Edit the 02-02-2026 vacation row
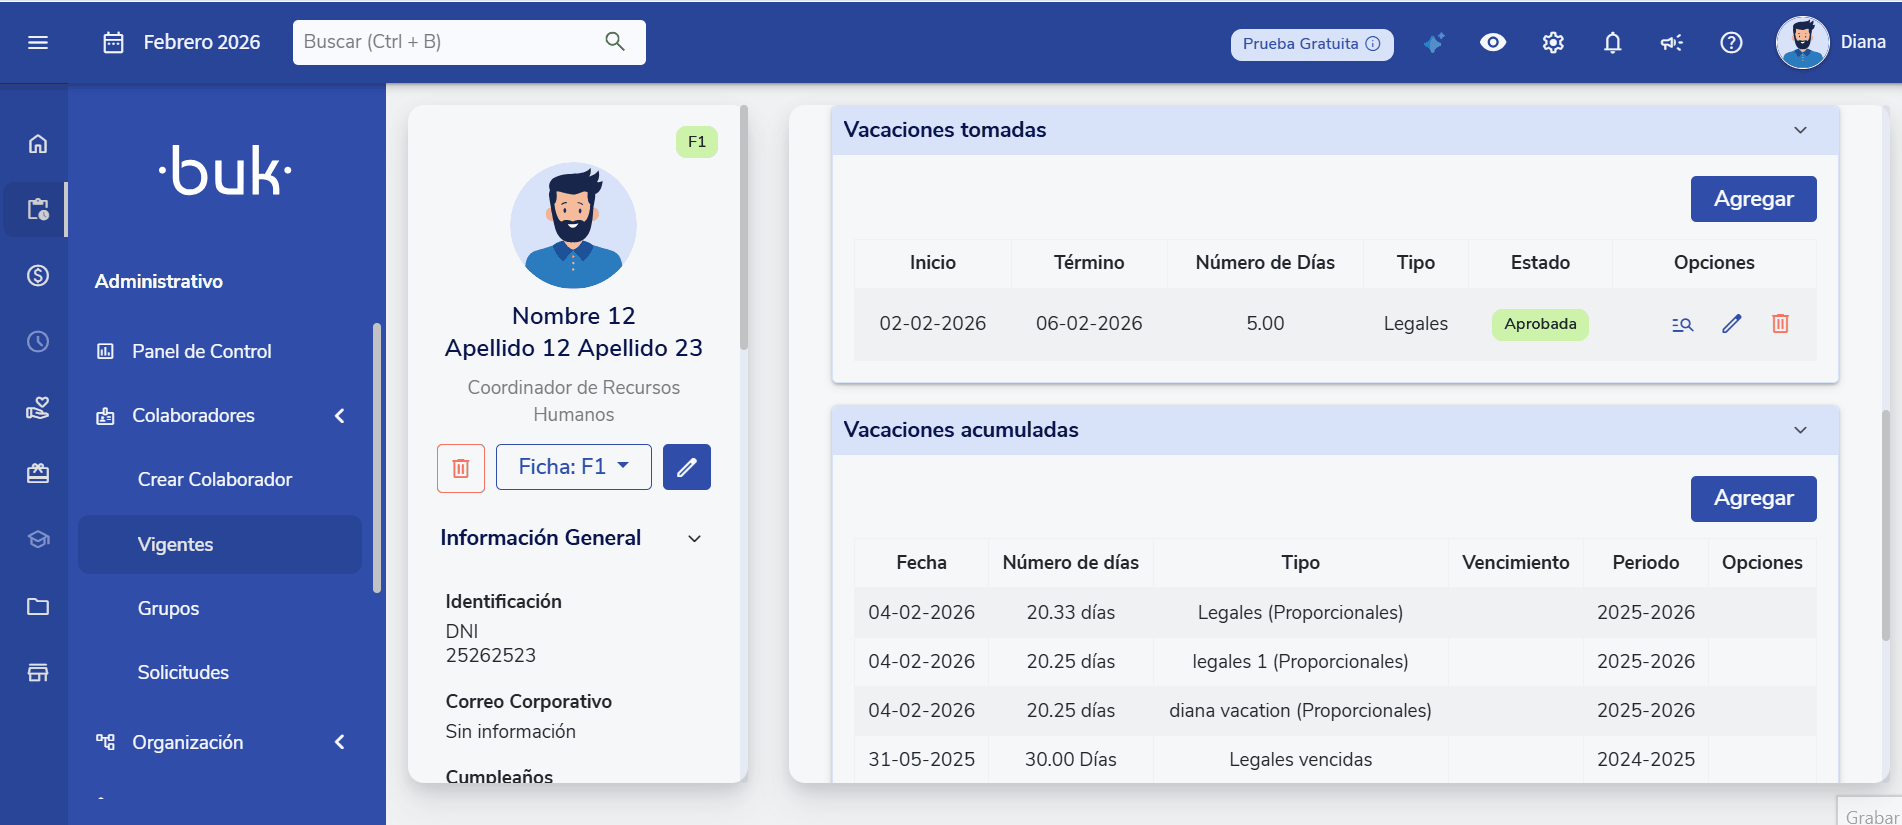This screenshot has height=825, width=1902. pyautogui.click(x=1732, y=323)
